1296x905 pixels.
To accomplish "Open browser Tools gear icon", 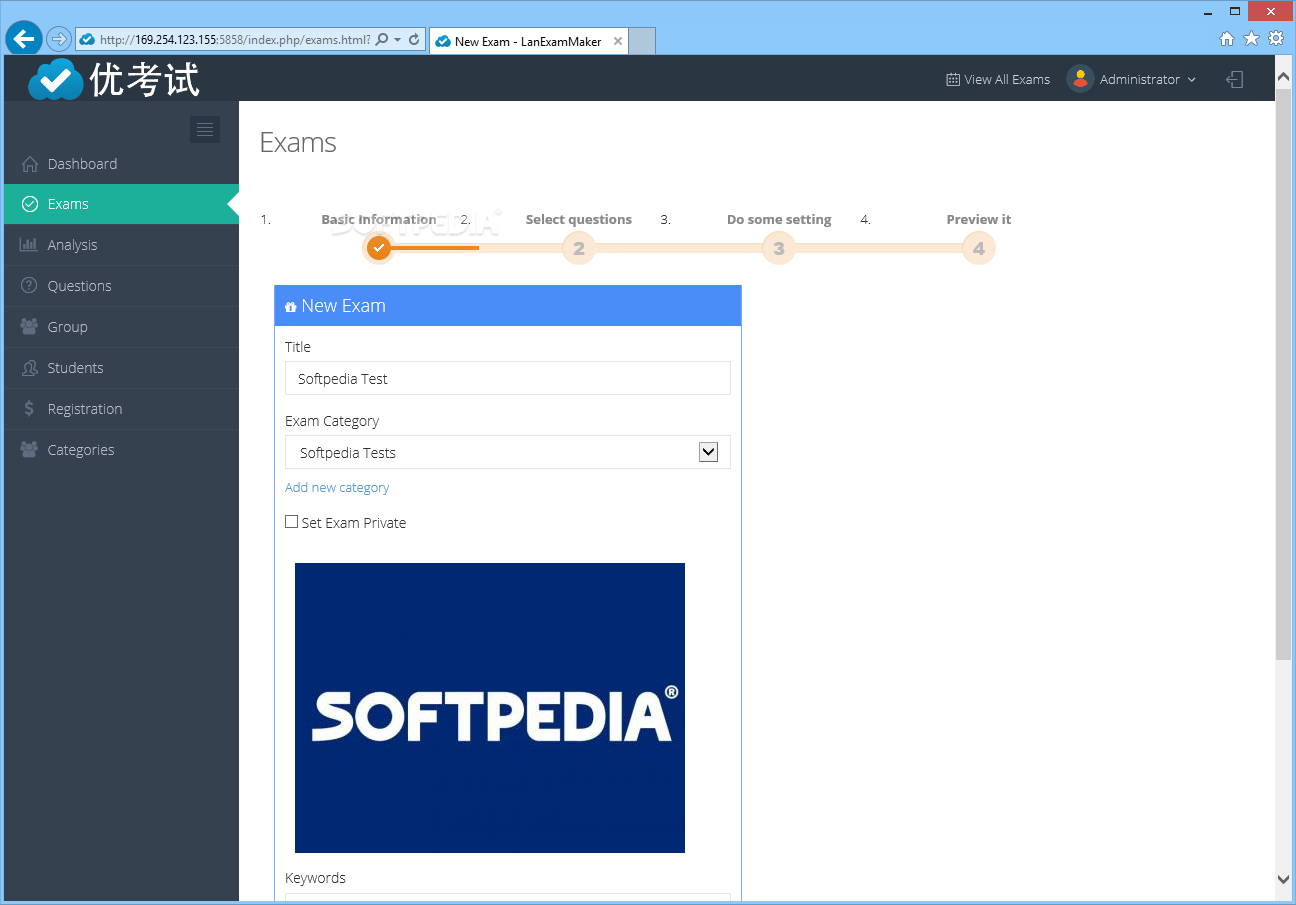I will pos(1276,39).
